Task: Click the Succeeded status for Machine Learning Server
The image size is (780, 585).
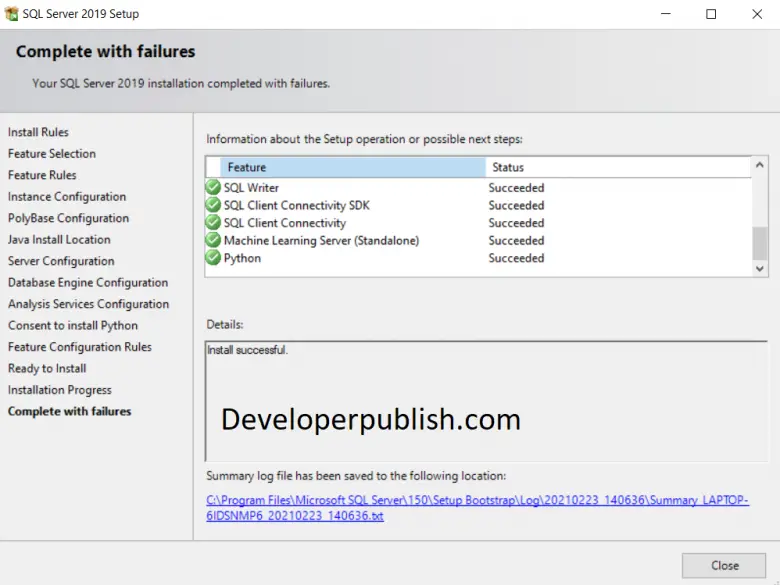Action: point(516,240)
